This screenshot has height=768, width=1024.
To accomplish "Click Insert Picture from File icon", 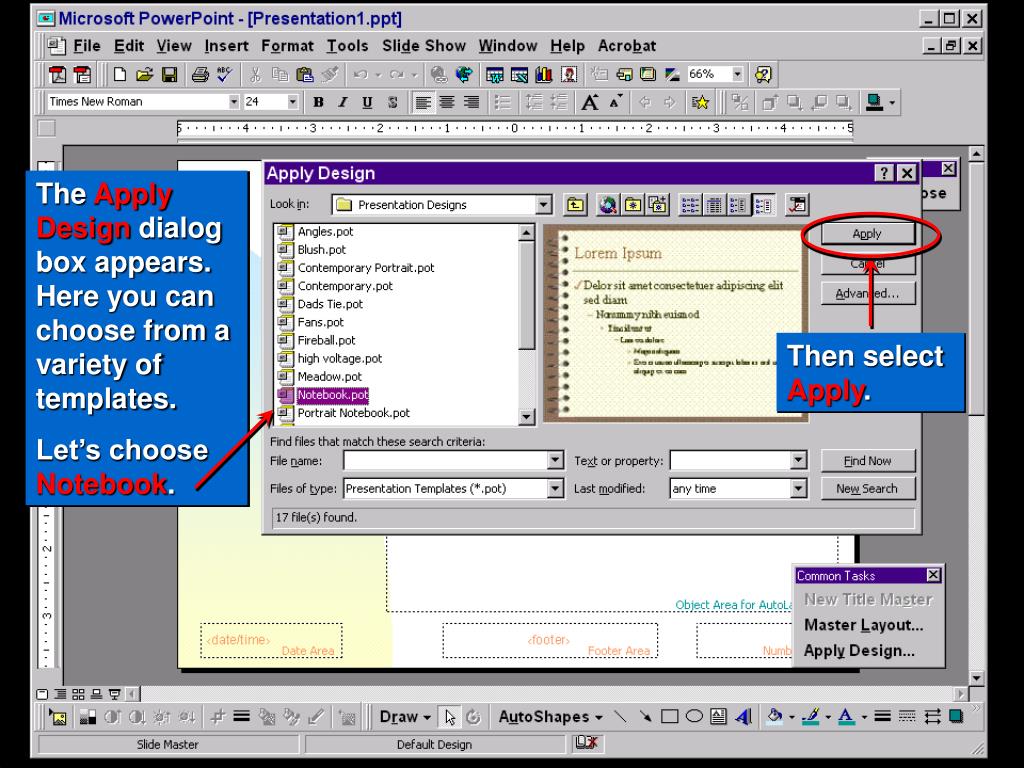I will click(58, 717).
